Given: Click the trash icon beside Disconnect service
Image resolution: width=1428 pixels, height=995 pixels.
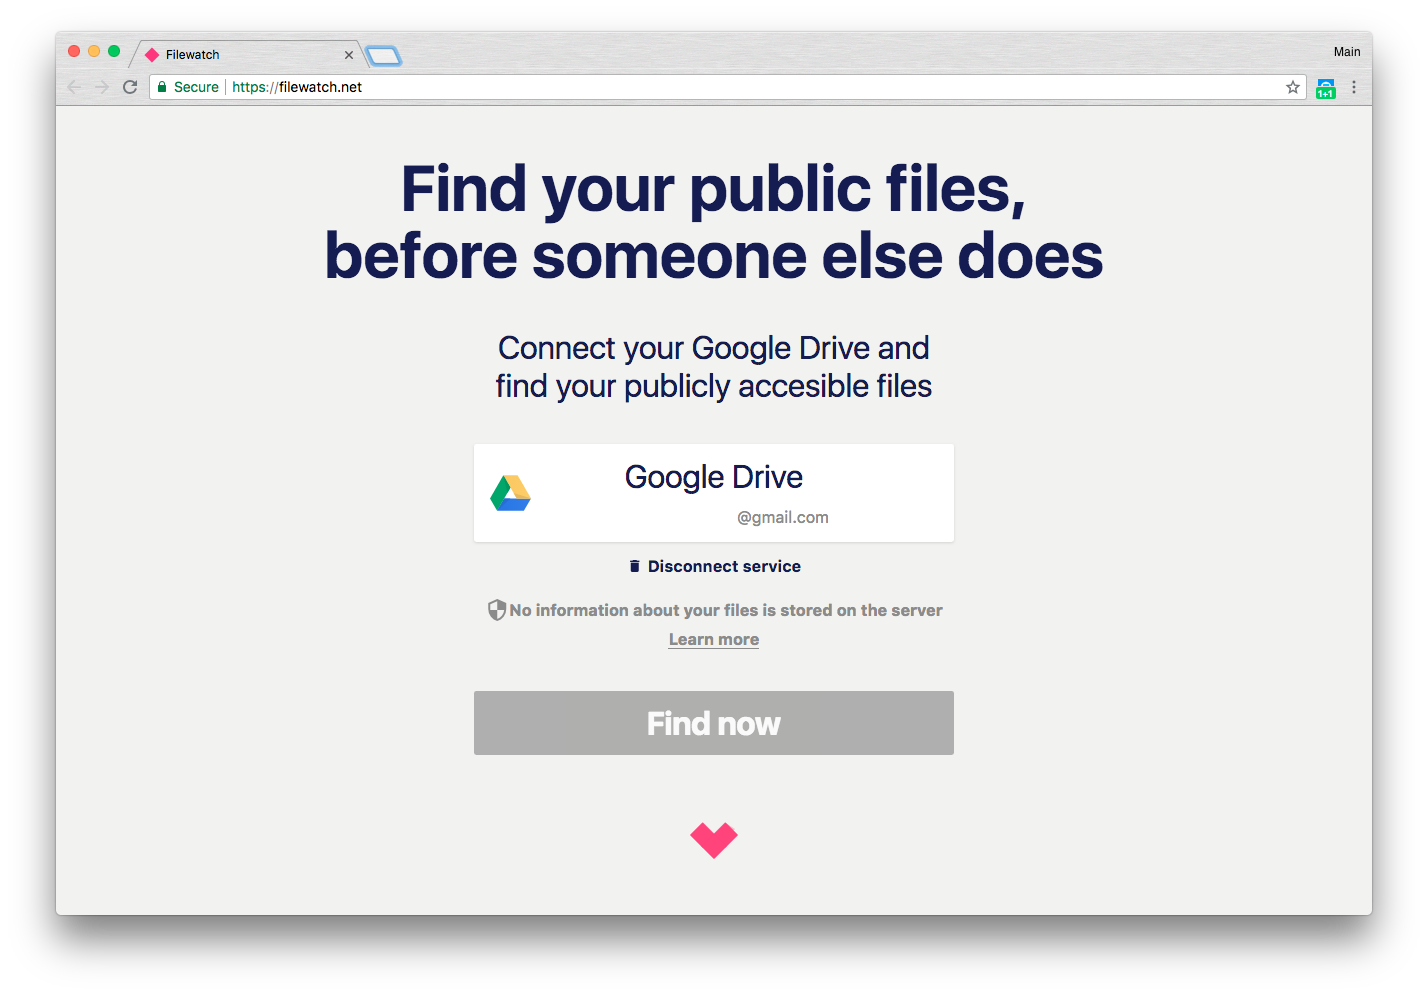Looking at the screenshot, I should (634, 566).
